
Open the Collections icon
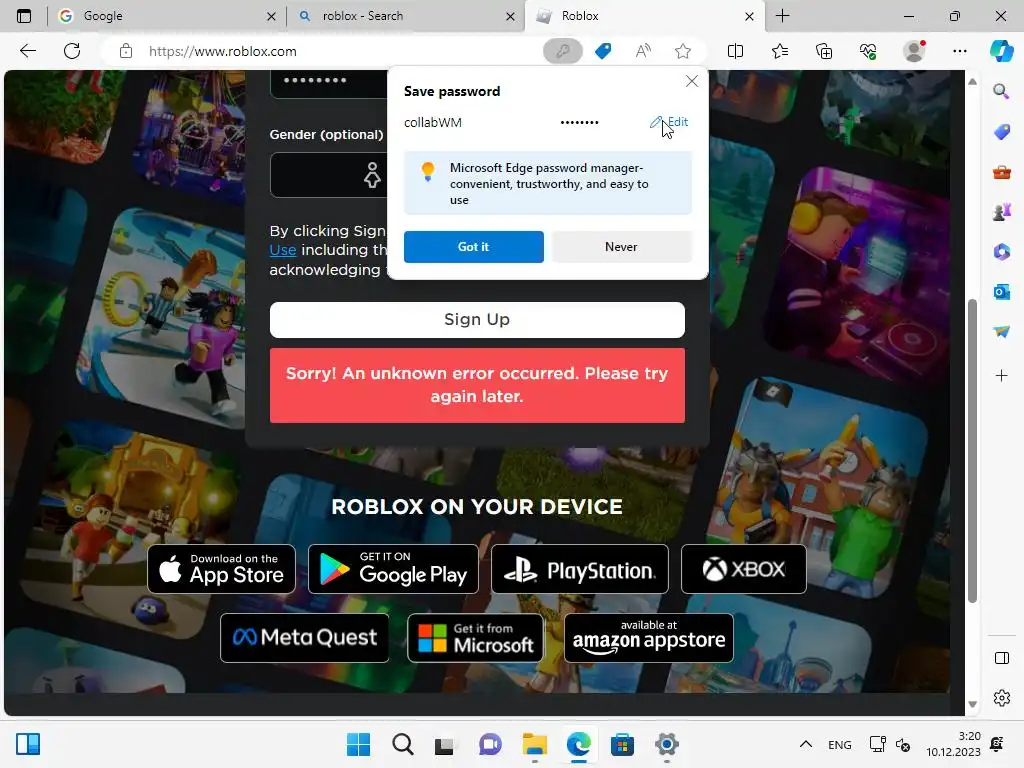click(x=824, y=51)
